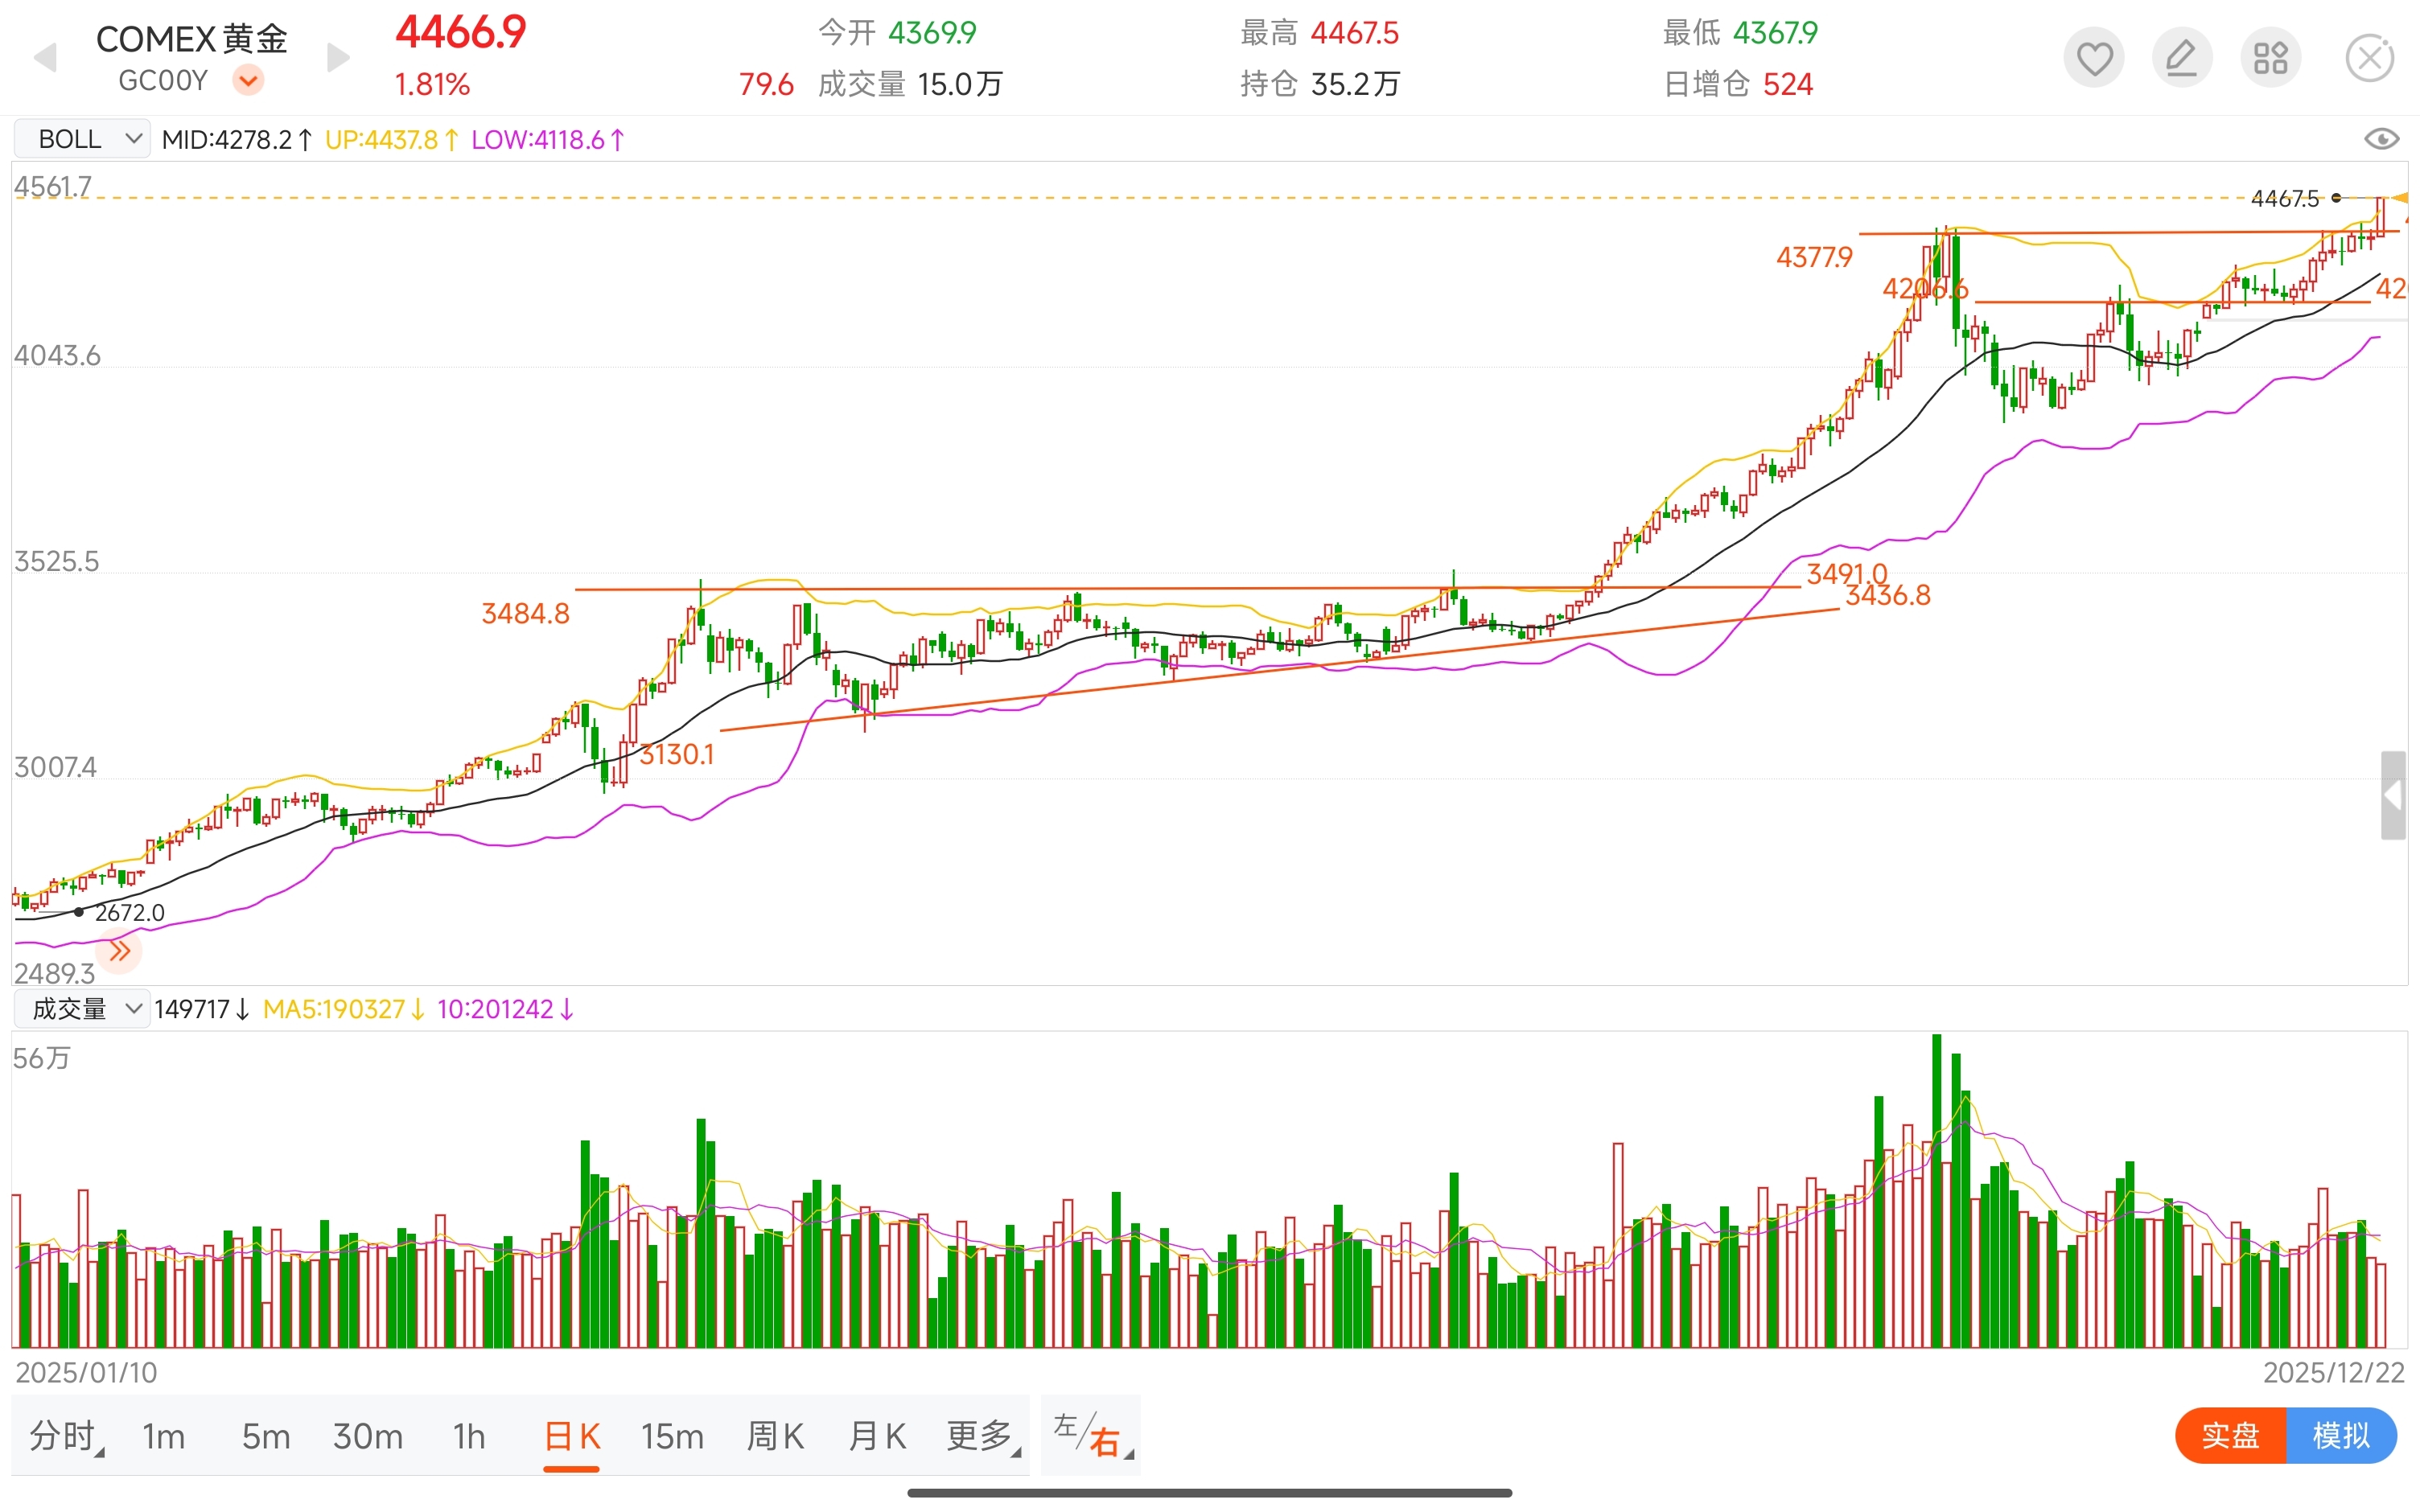
Task: Switch to the 周K weekly chart tab
Action: coord(775,1436)
